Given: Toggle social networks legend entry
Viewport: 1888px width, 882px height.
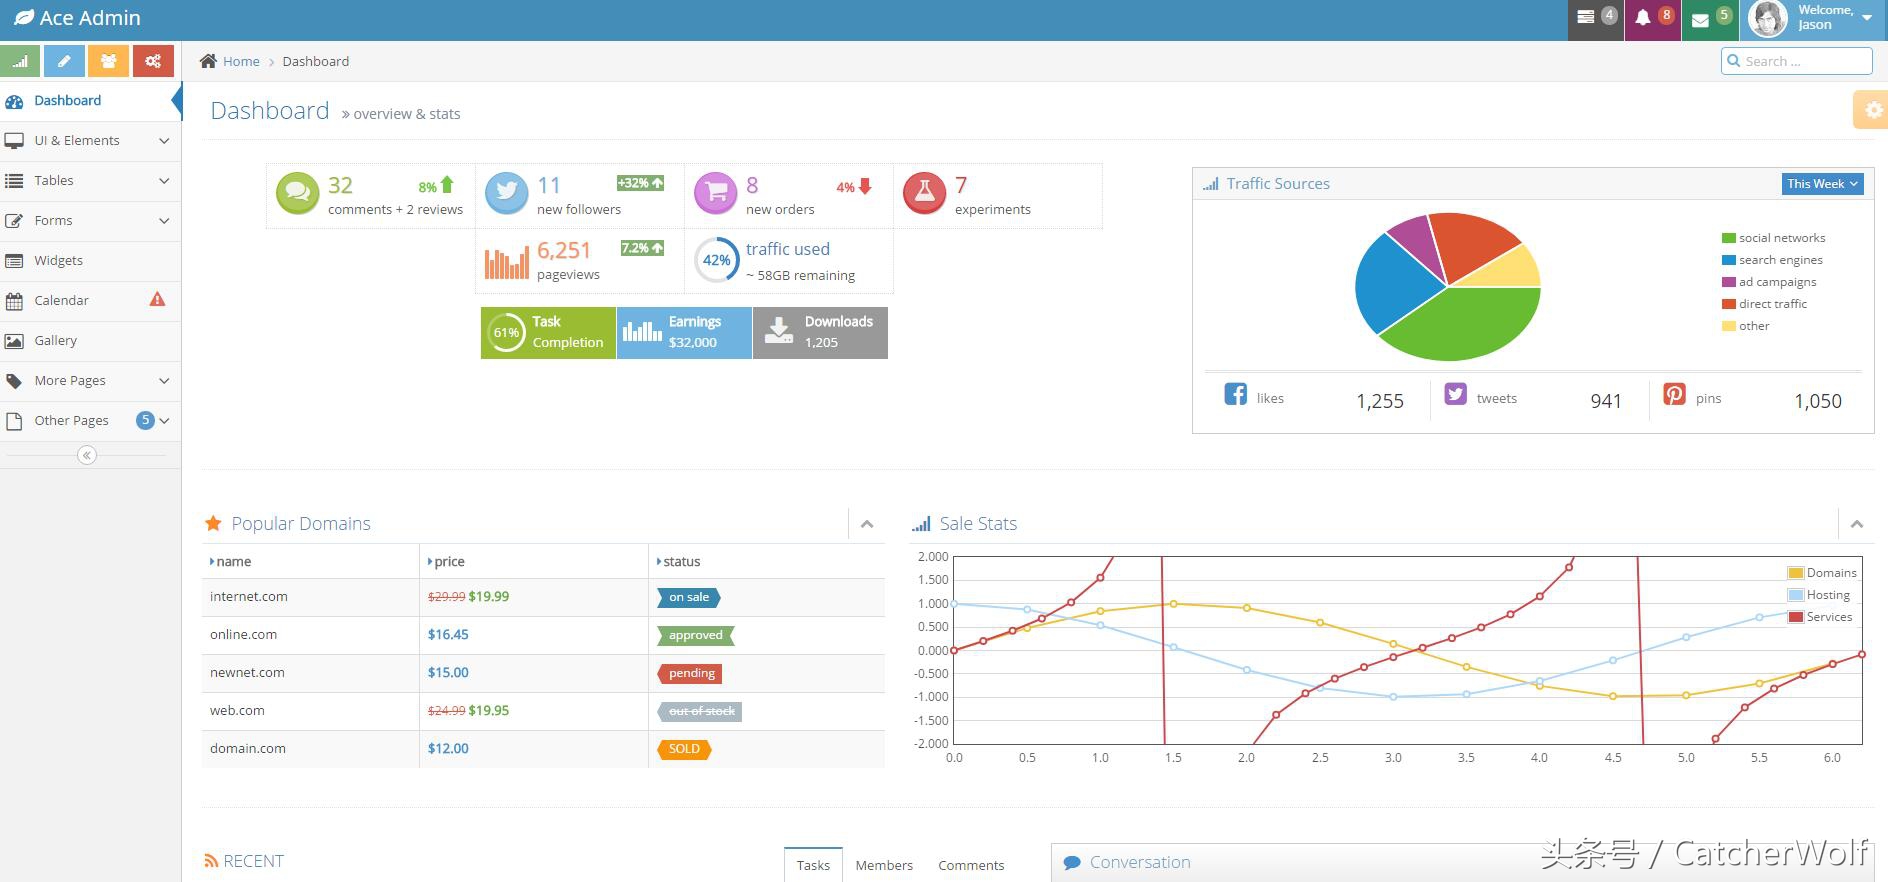Looking at the screenshot, I should click(x=1773, y=238).
